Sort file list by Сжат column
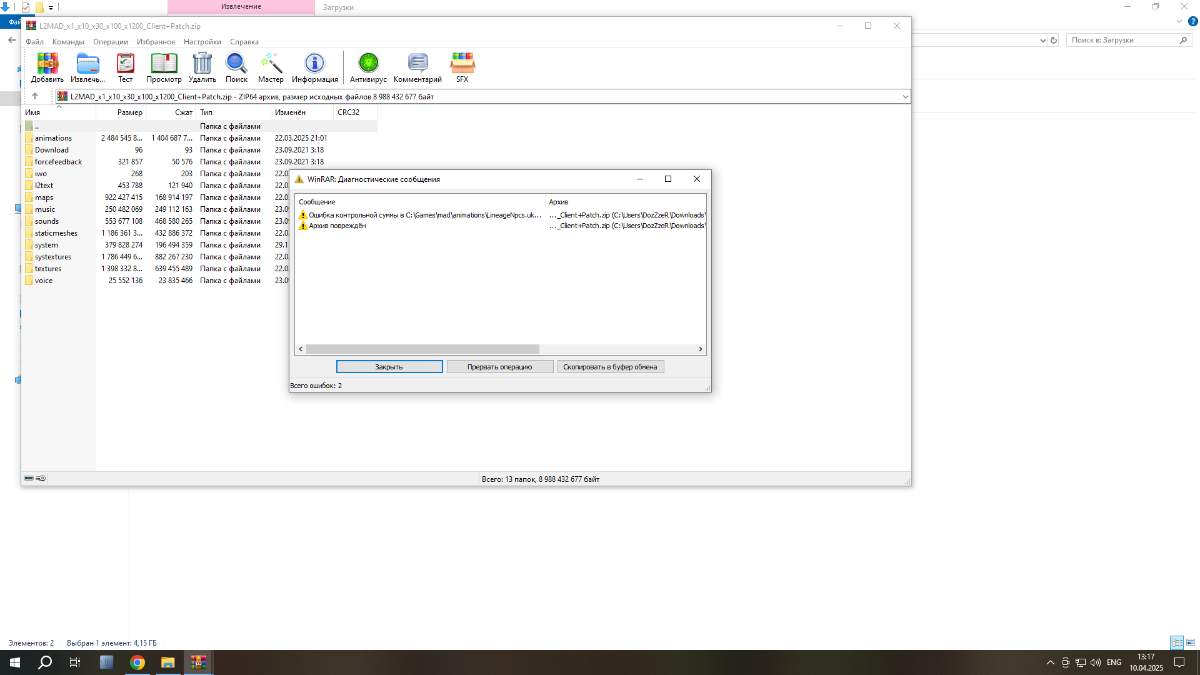Image resolution: width=1200 pixels, height=675 pixels. [171, 113]
